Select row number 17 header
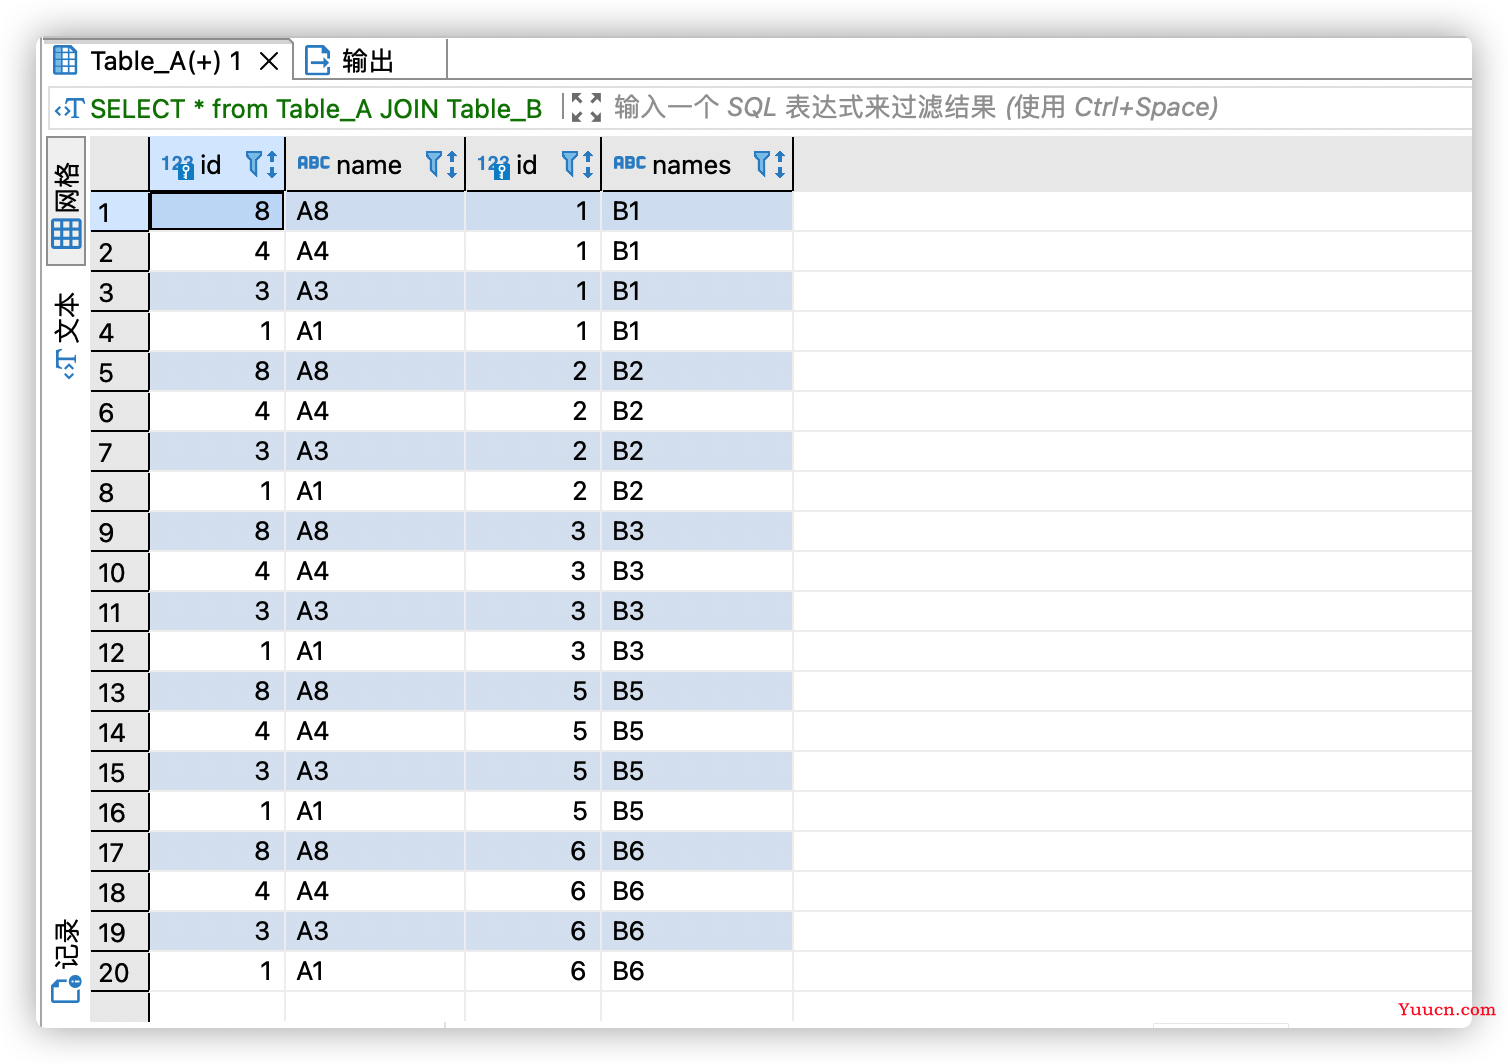This screenshot has height=1064, width=1508. pos(119,852)
